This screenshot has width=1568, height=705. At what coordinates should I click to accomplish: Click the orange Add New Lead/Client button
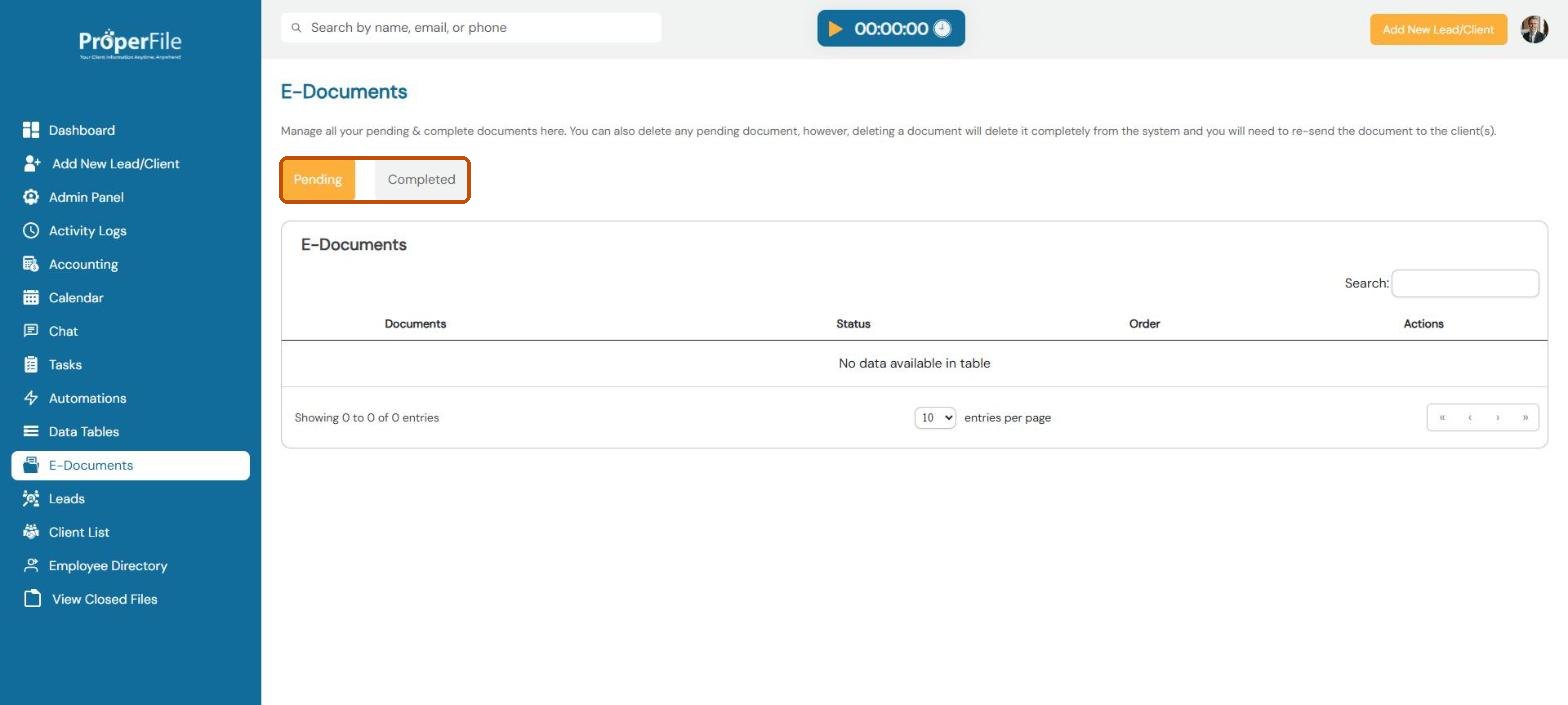(x=1438, y=29)
